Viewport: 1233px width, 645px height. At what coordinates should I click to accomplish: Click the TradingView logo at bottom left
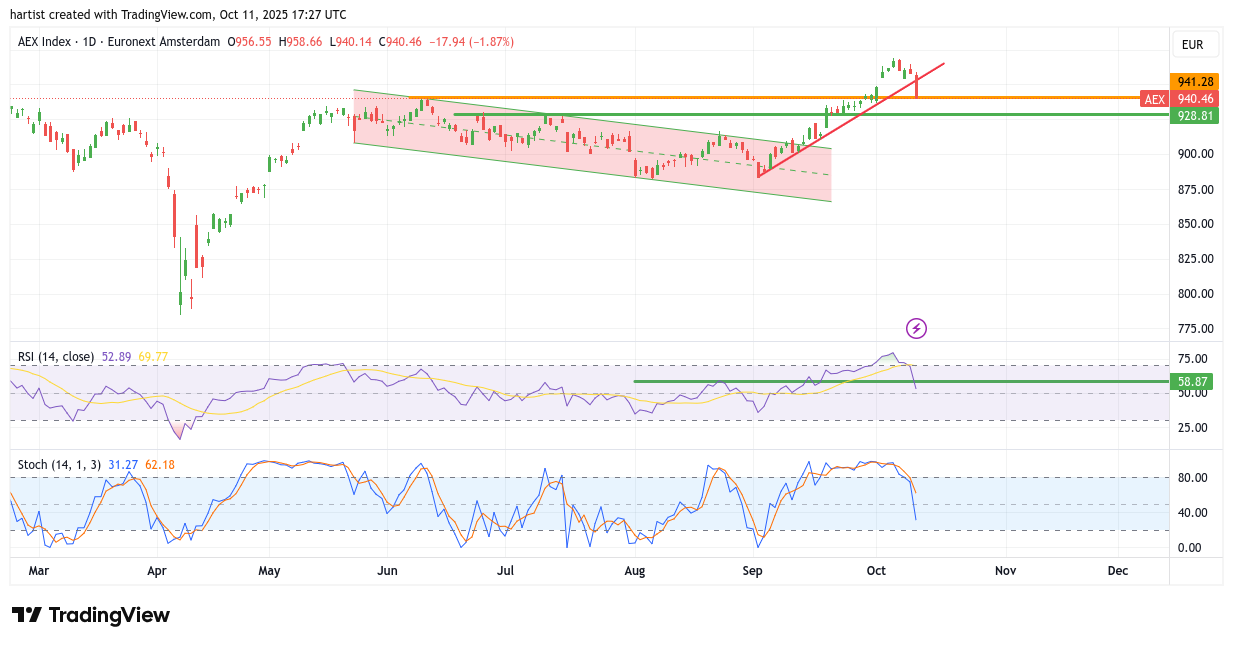[91, 615]
